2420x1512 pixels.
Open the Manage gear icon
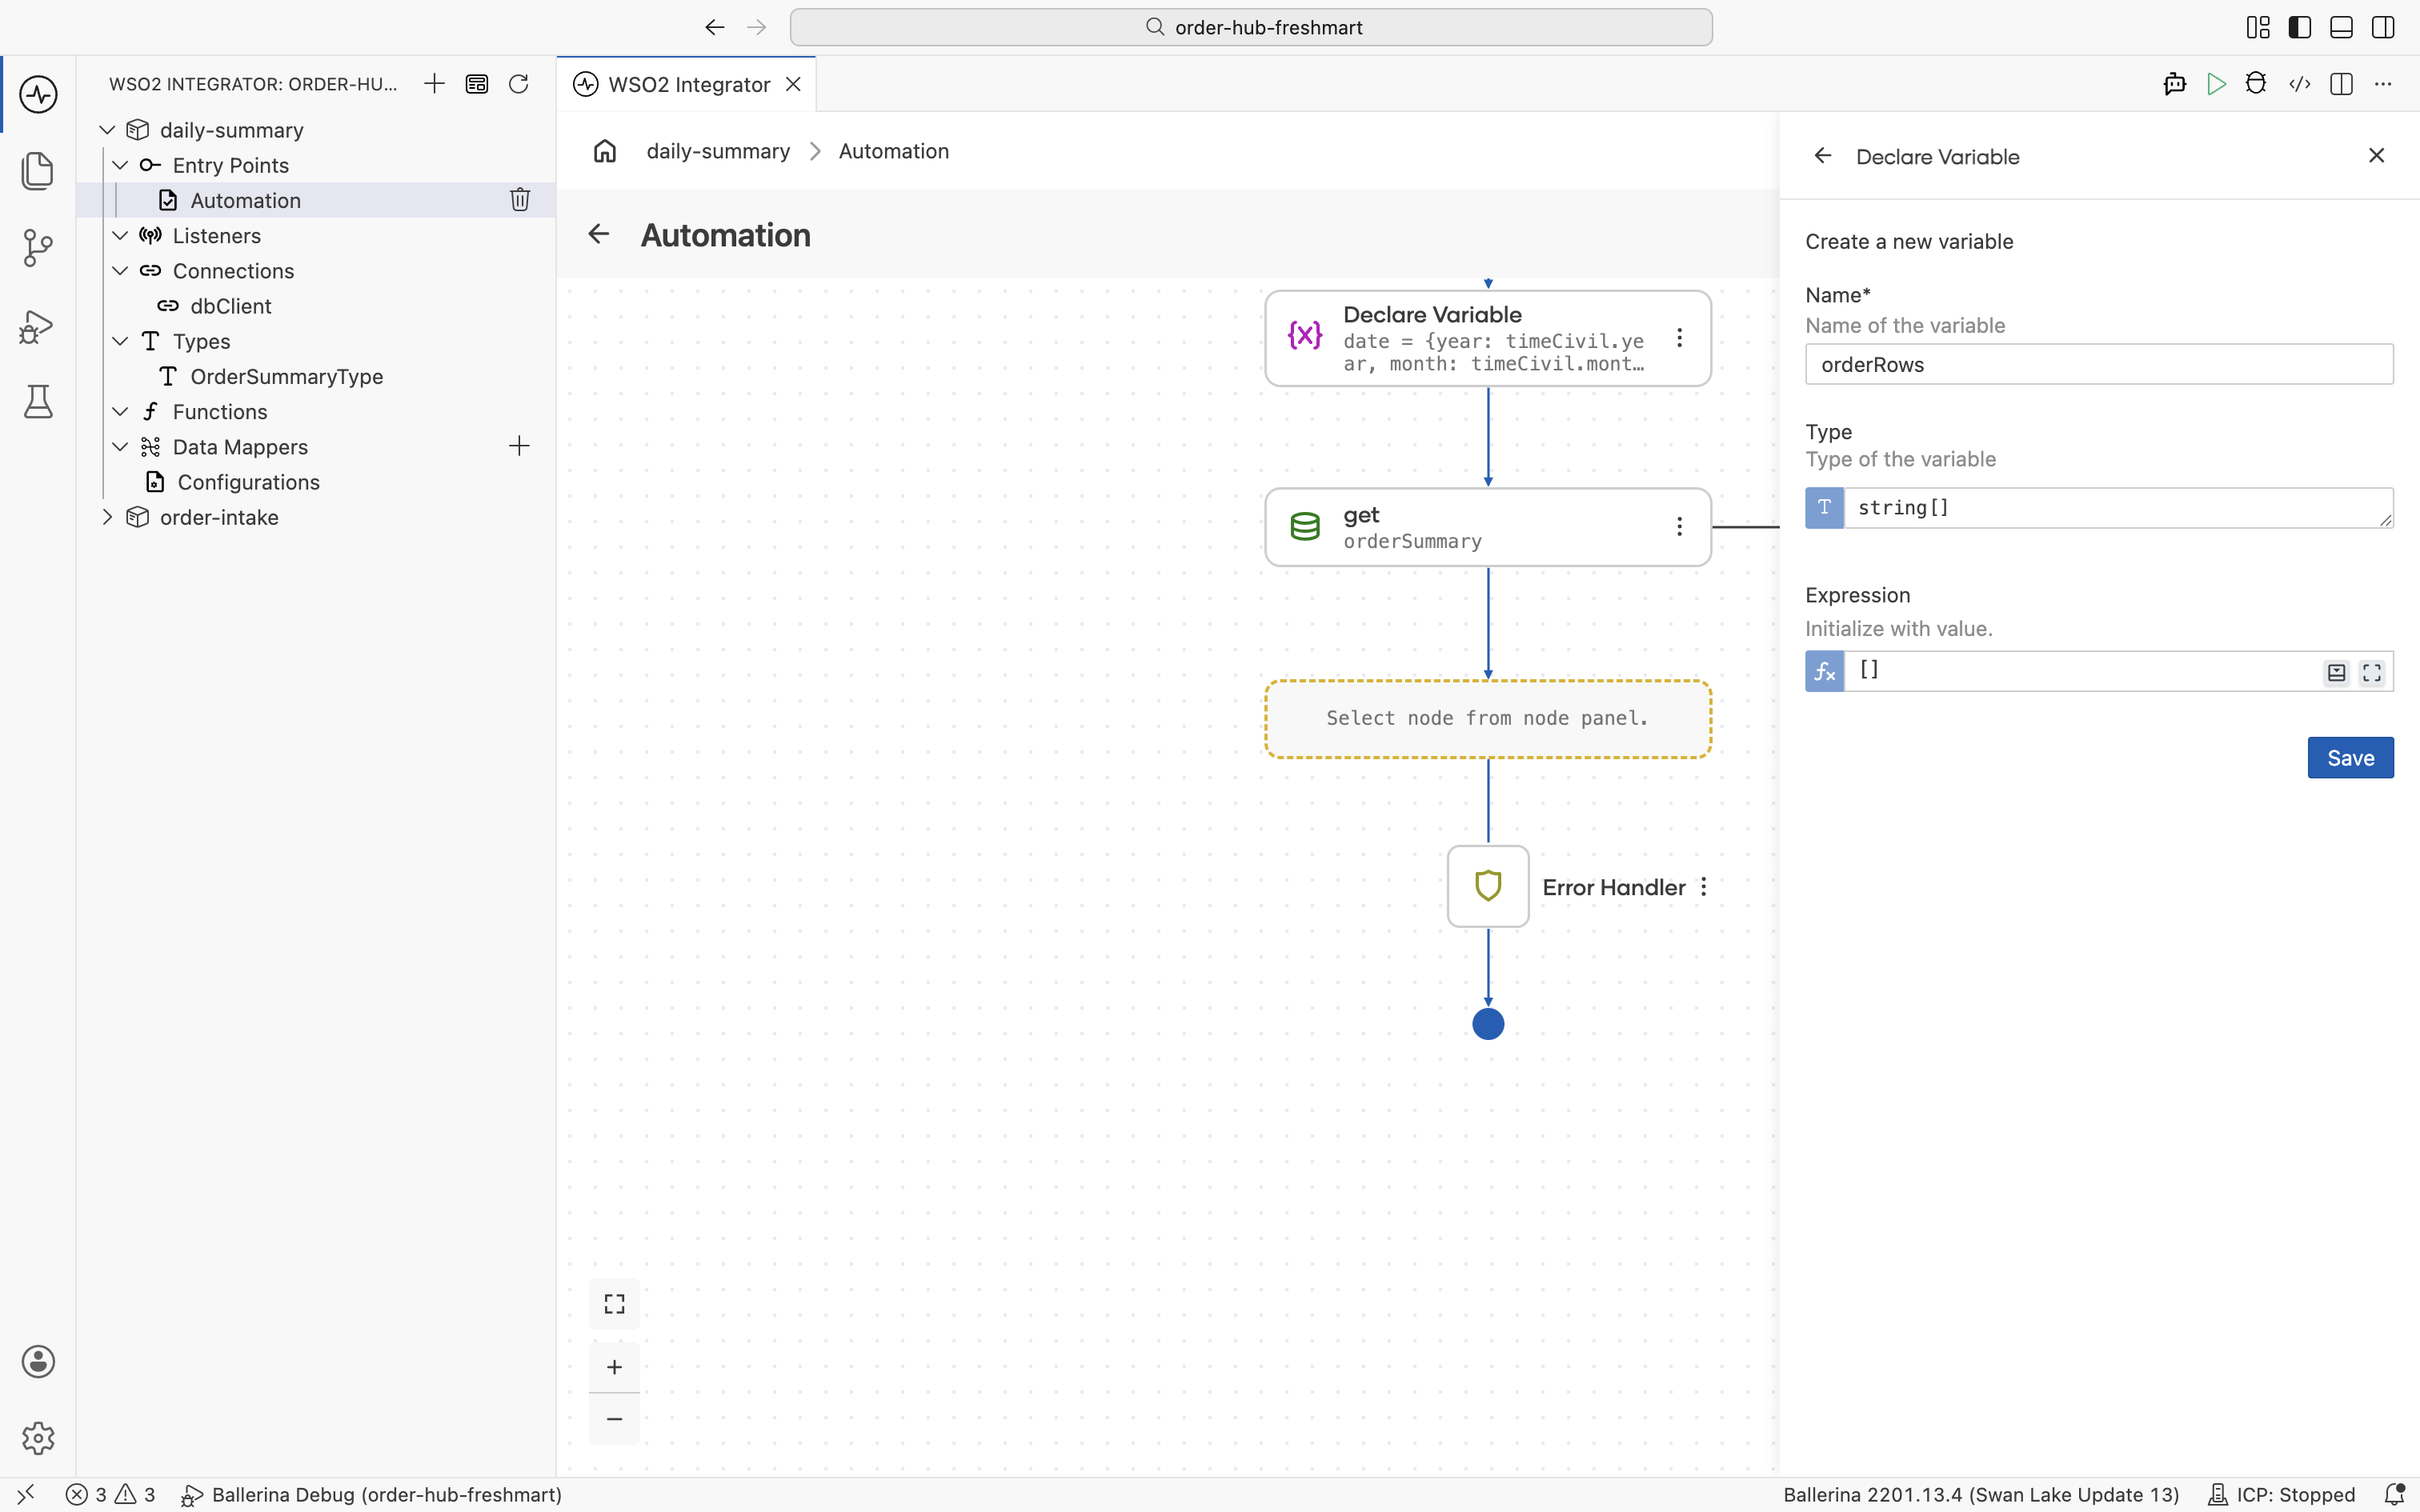click(x=38, y=1438)
